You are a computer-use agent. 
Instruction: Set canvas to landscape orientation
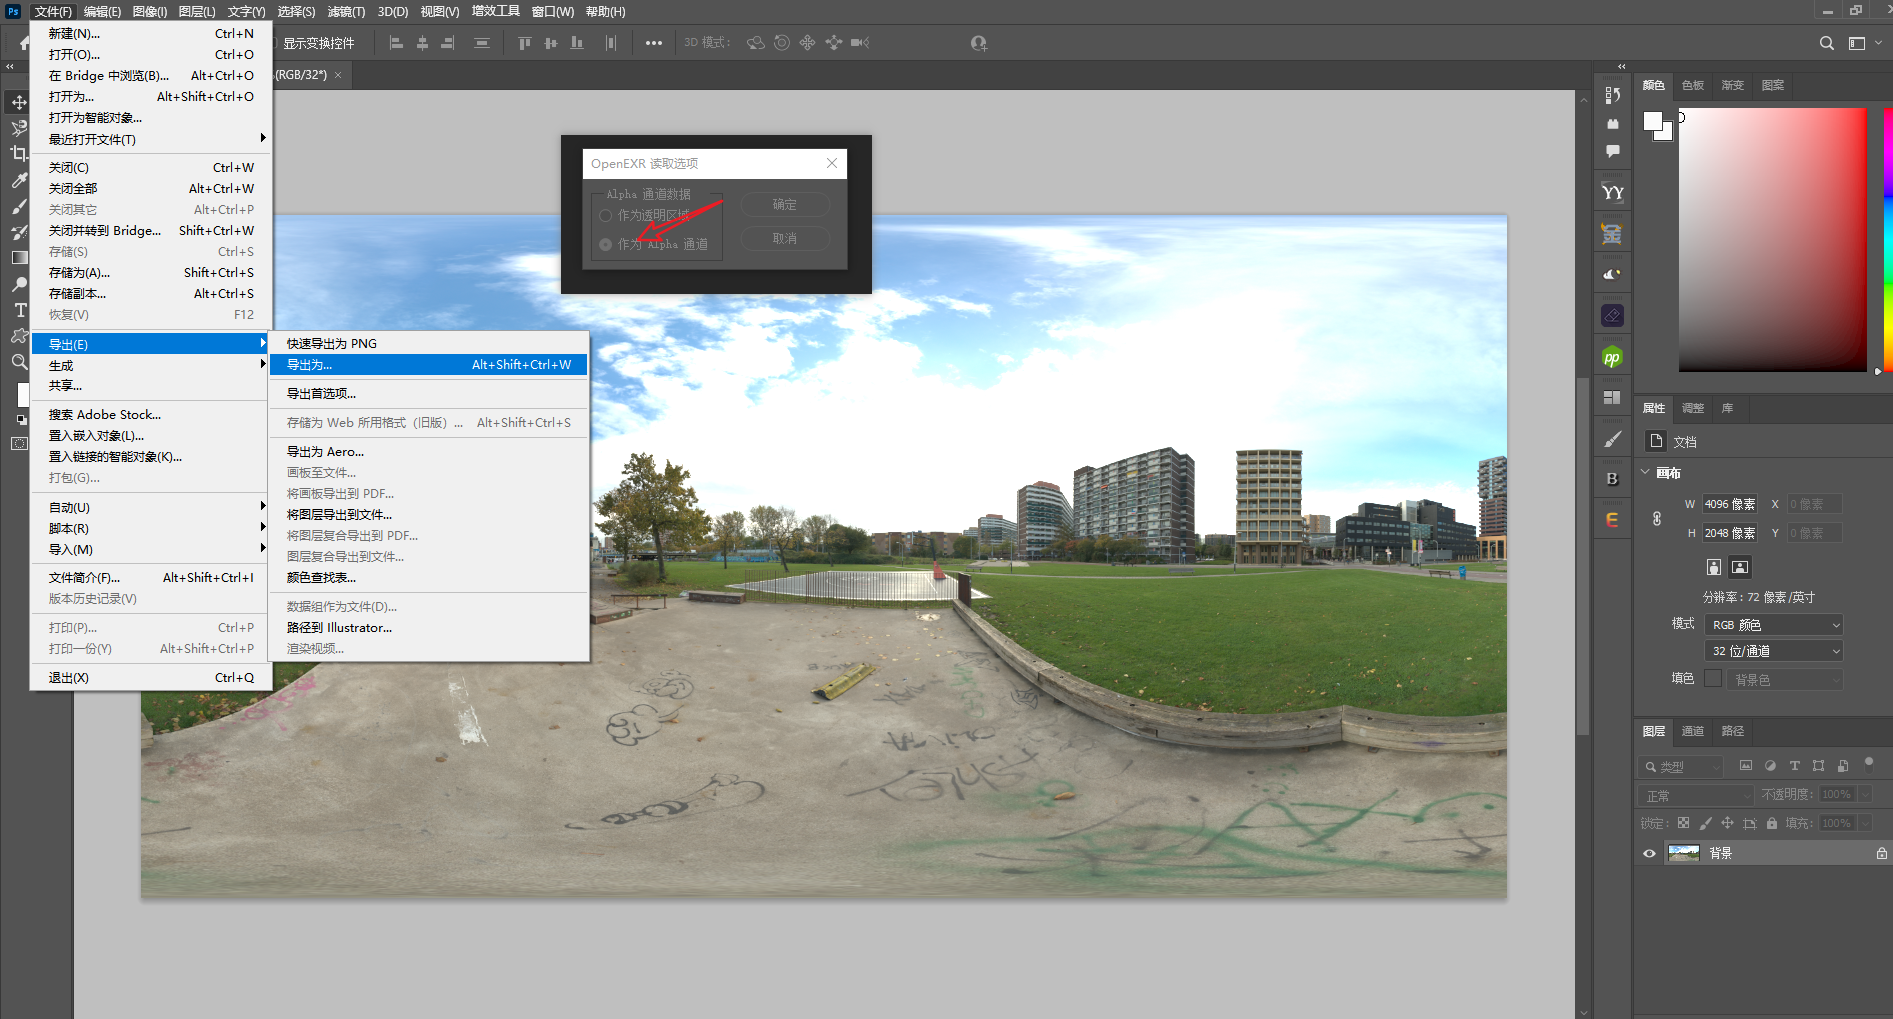1740,567
